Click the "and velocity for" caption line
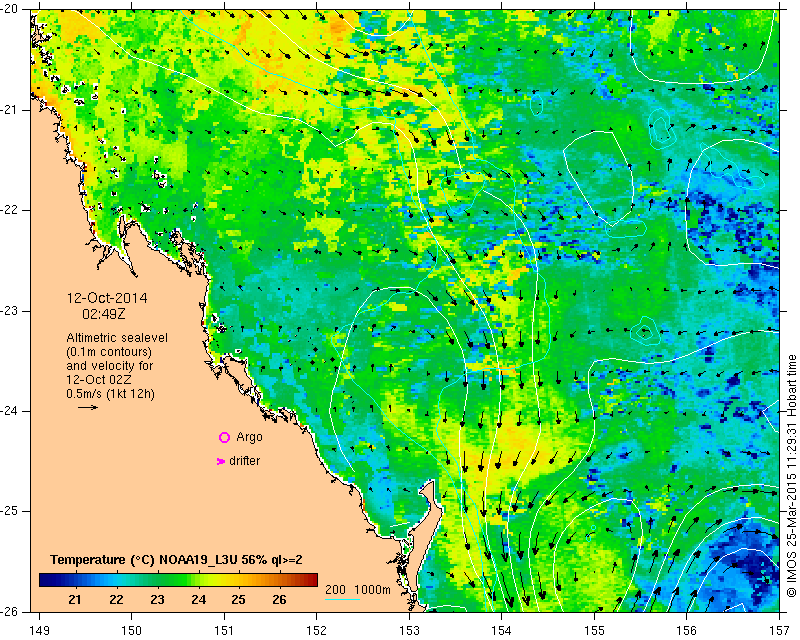 click(x=110, y=366)
